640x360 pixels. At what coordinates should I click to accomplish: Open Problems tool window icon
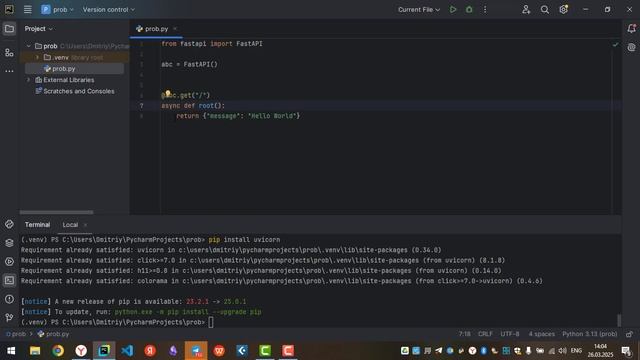click(9, 299)
